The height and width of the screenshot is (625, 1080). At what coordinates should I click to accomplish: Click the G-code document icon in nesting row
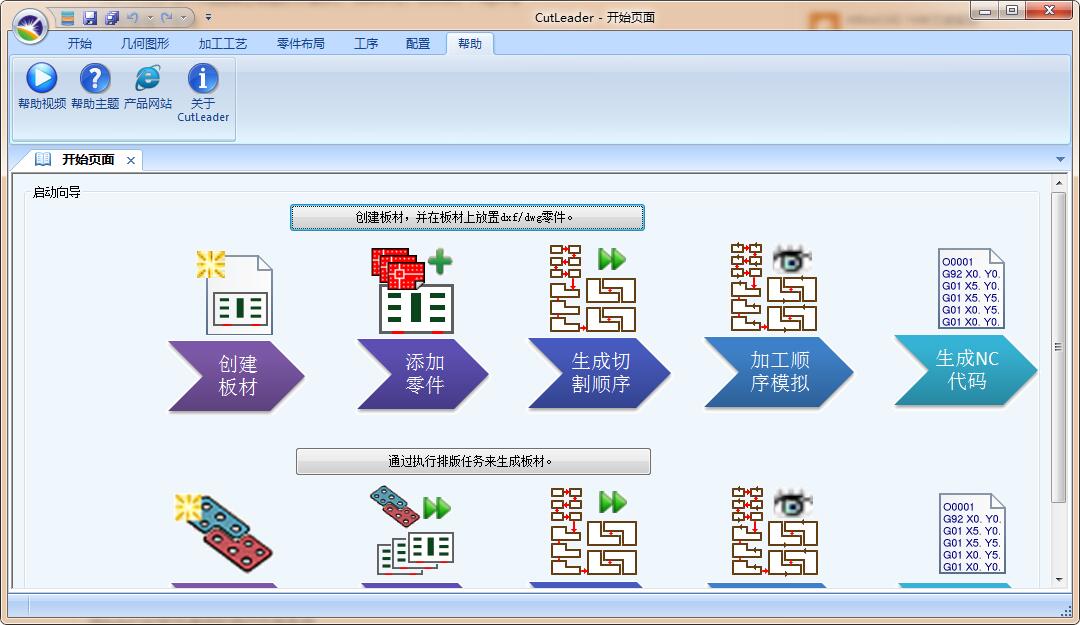click(972, 533)
